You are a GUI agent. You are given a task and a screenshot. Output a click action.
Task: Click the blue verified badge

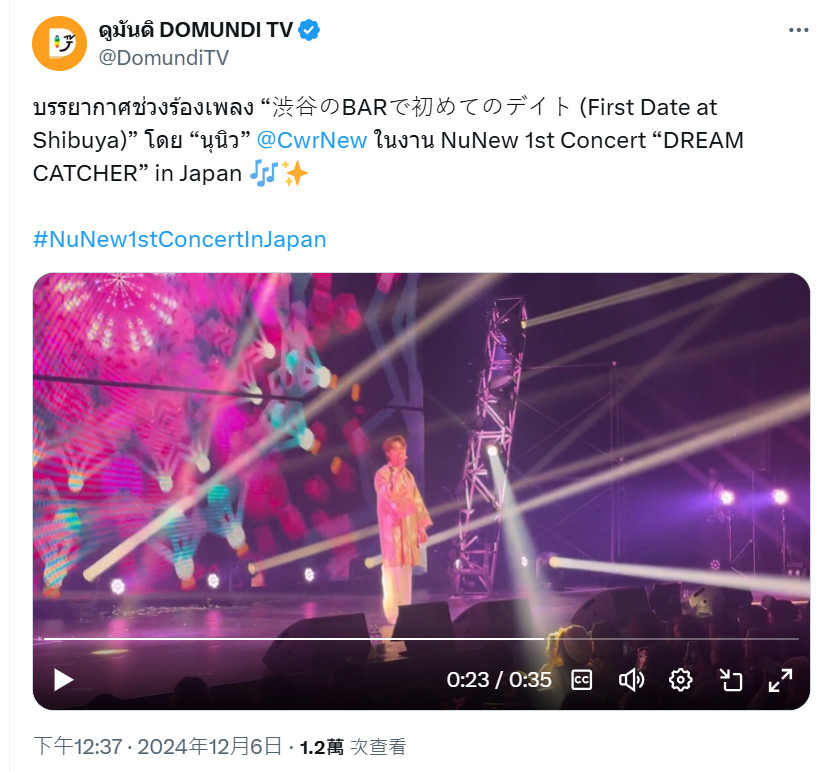[309, 30]
